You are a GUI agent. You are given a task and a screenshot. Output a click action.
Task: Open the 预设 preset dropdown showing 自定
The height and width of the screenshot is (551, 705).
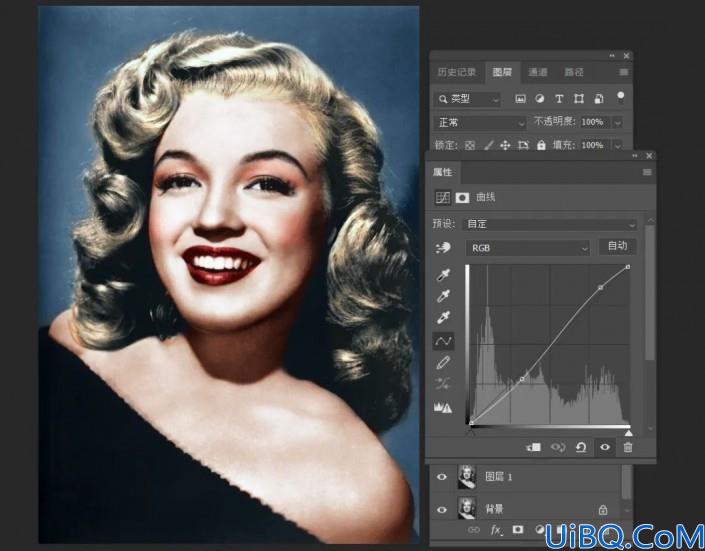point(549,224)
